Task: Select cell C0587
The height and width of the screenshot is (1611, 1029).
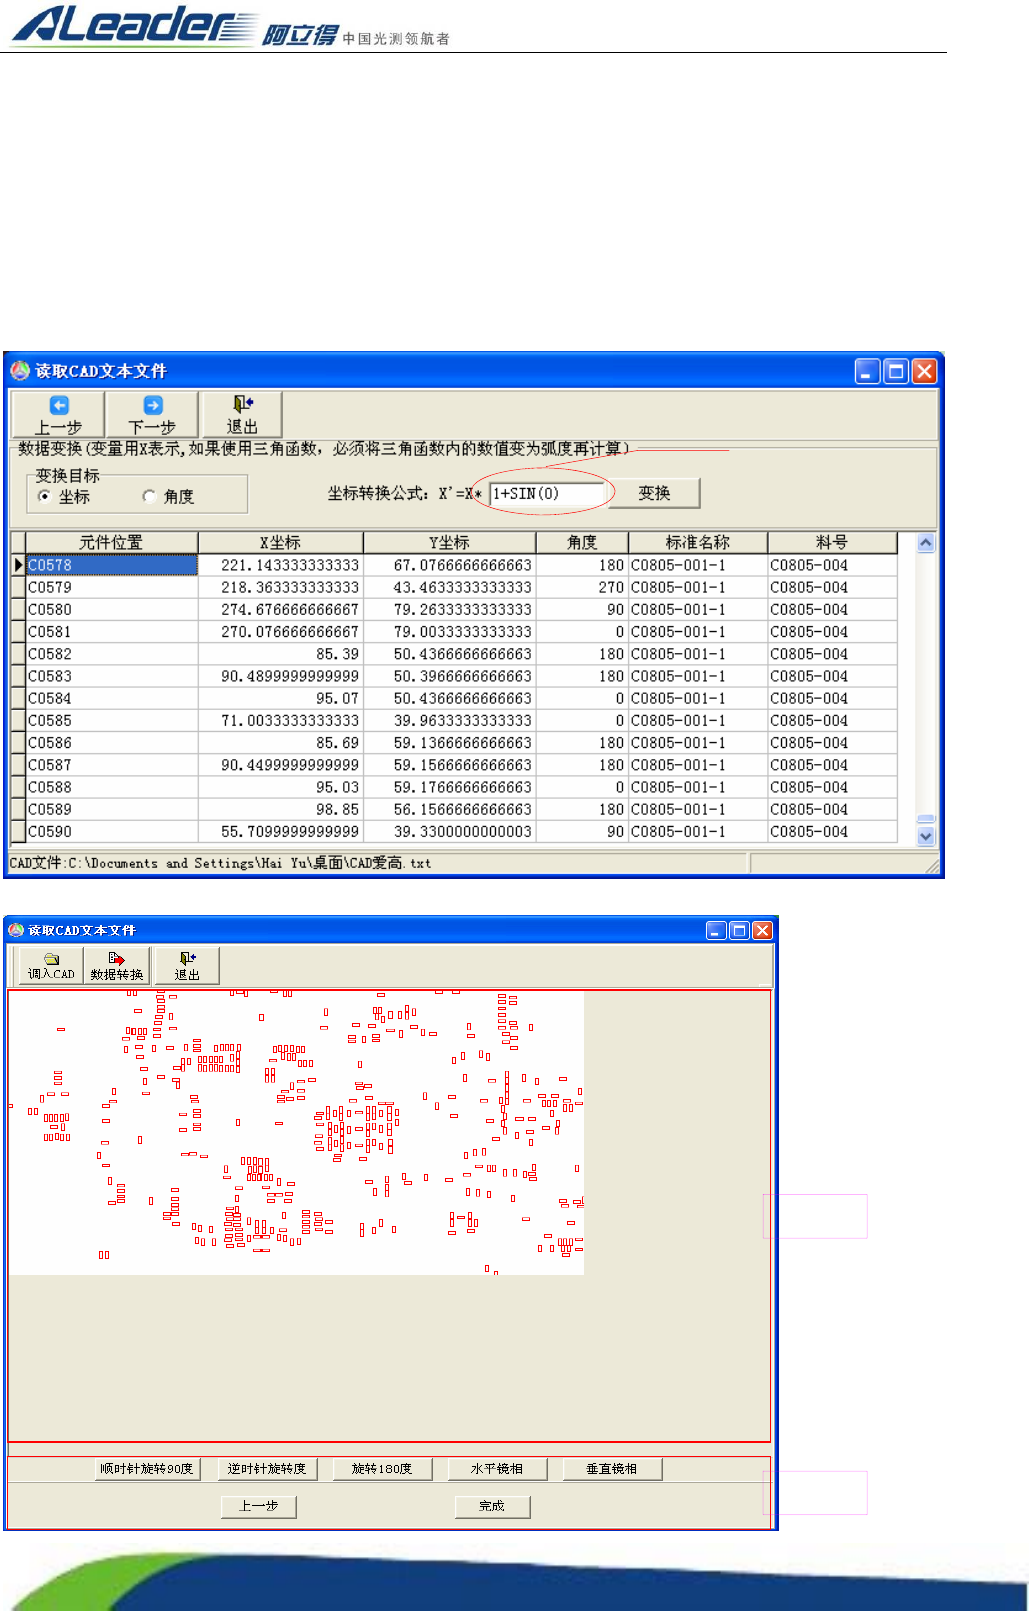Action: pos(112,765)
